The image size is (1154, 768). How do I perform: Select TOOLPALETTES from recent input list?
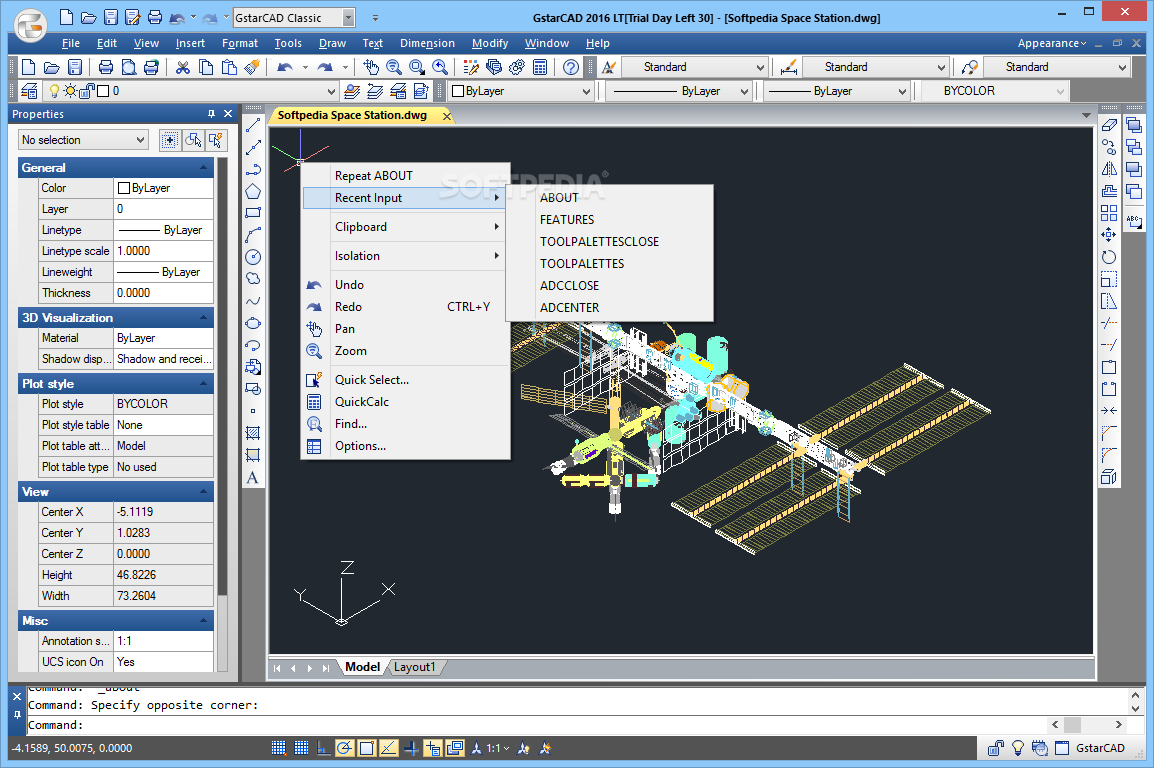tap(582, 263)
